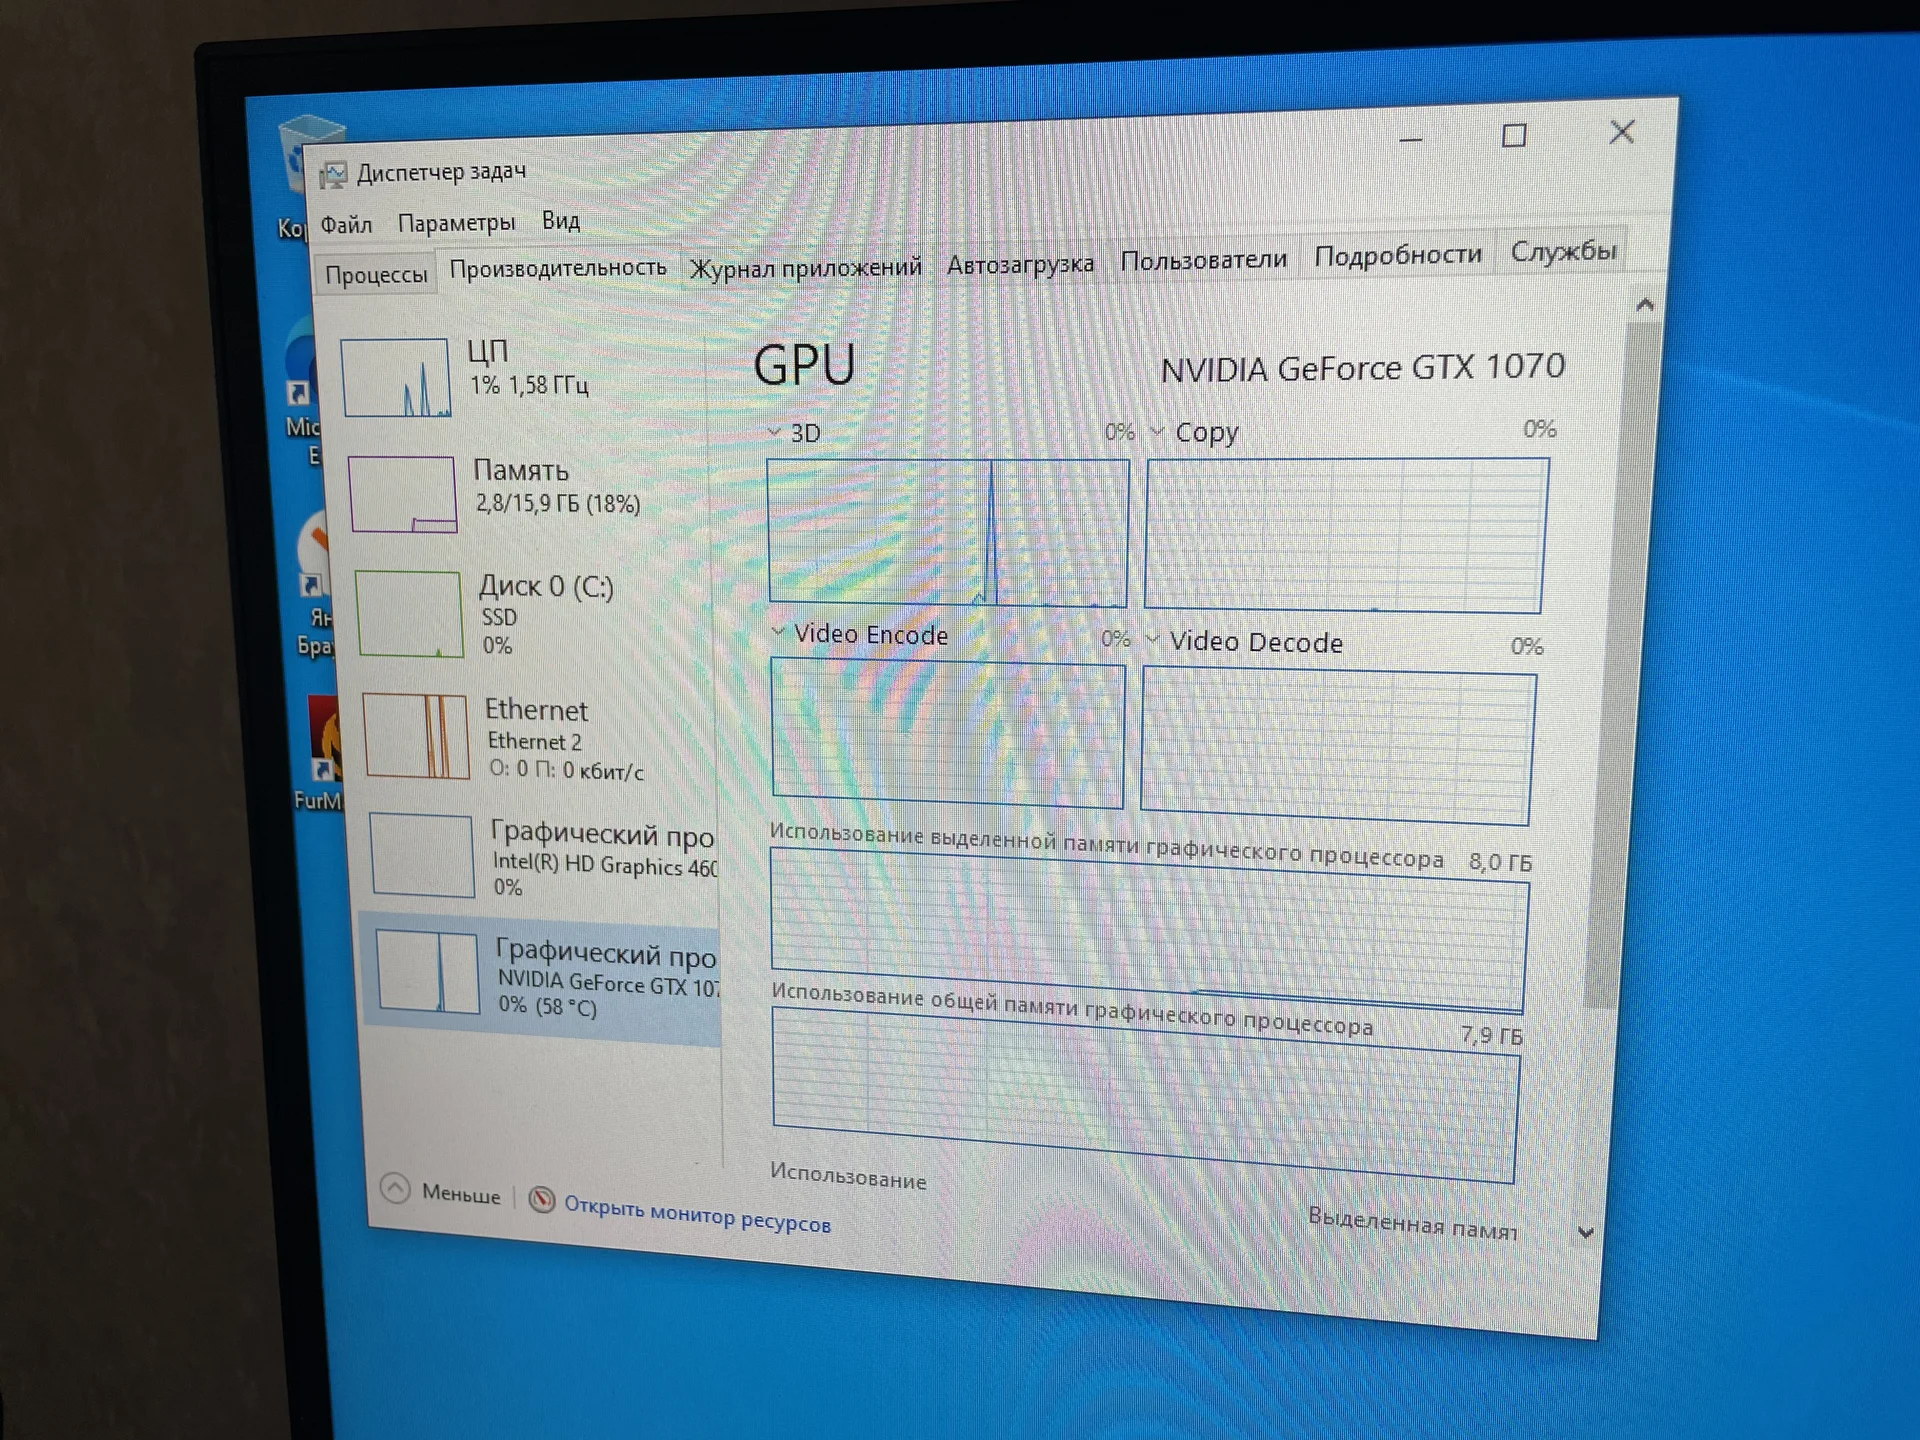Click the Copy utilization graph
The image size is (1920, 1440).
click(1346, 535)
